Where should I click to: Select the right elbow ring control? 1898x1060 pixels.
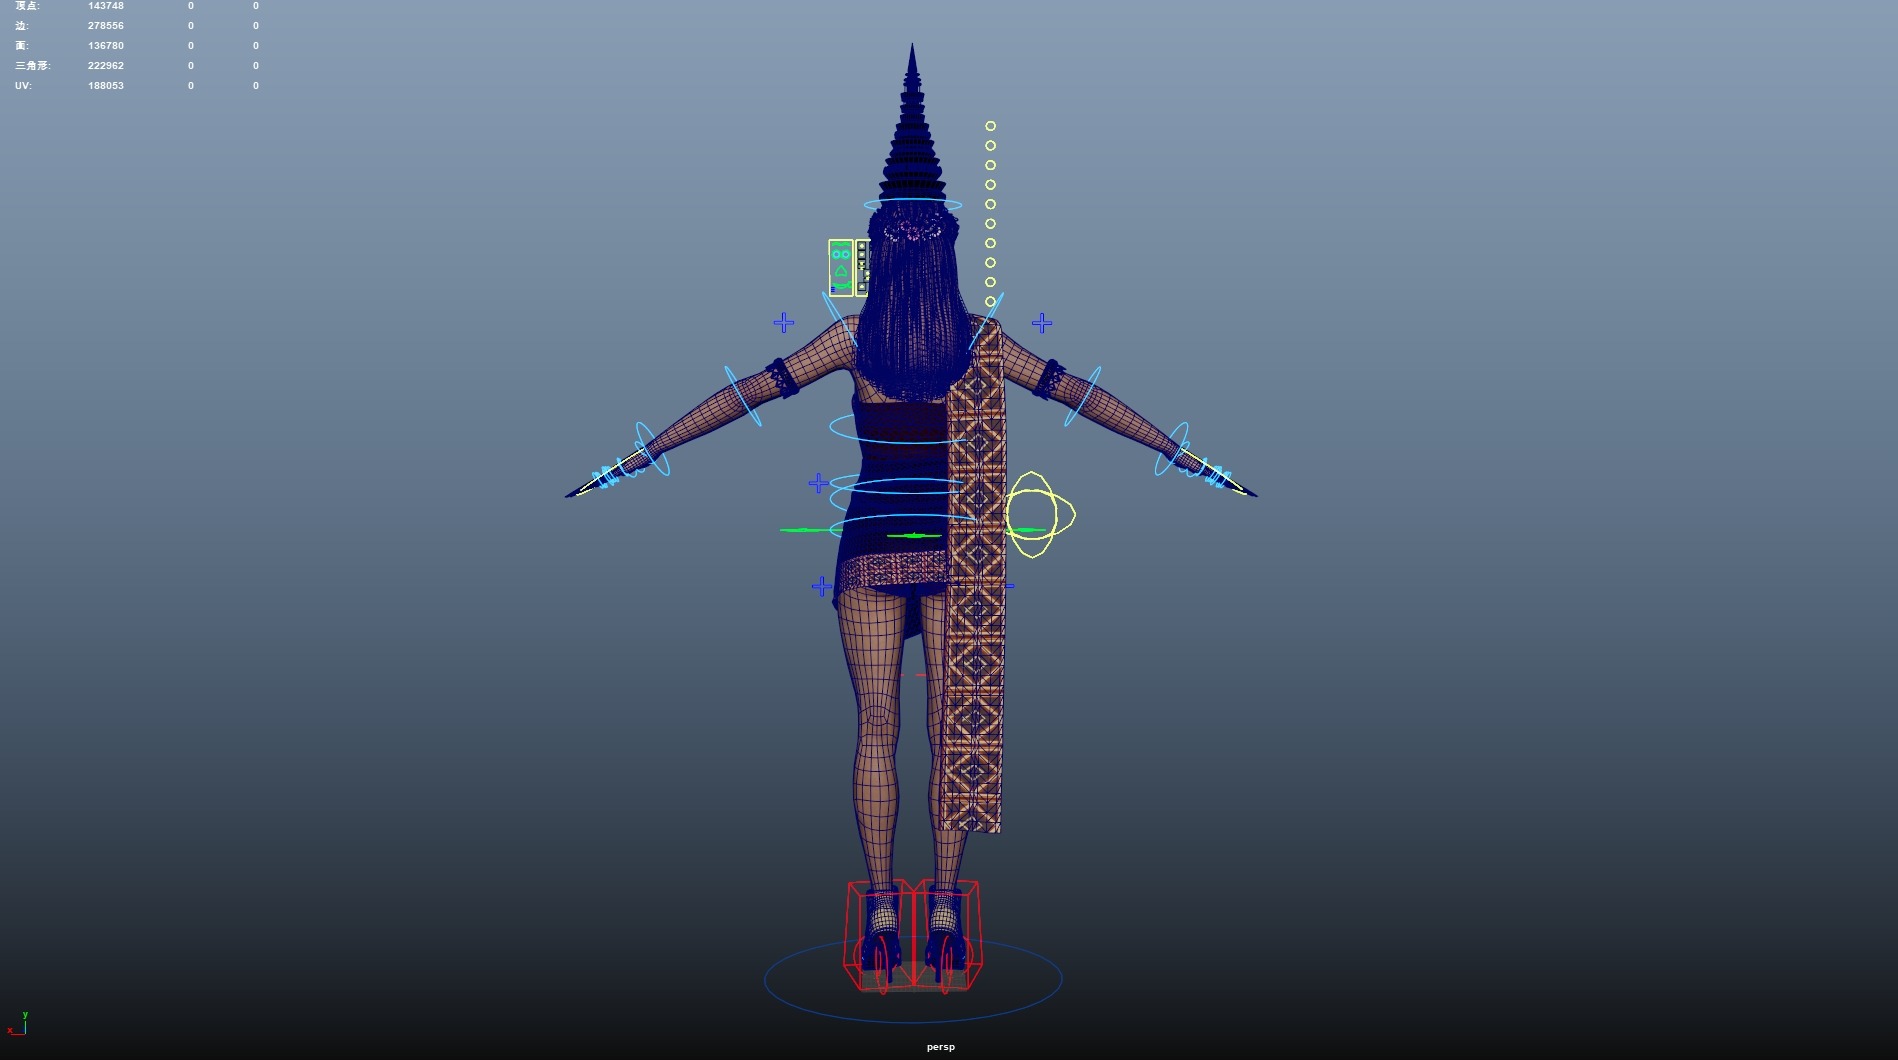click(x=1083, y=396)
